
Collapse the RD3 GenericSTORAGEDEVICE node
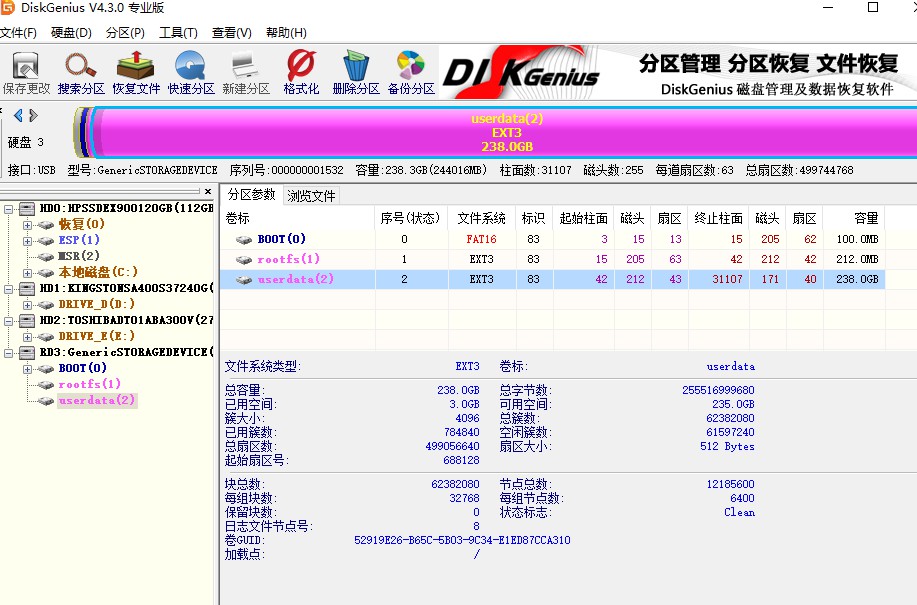point(8,353)
